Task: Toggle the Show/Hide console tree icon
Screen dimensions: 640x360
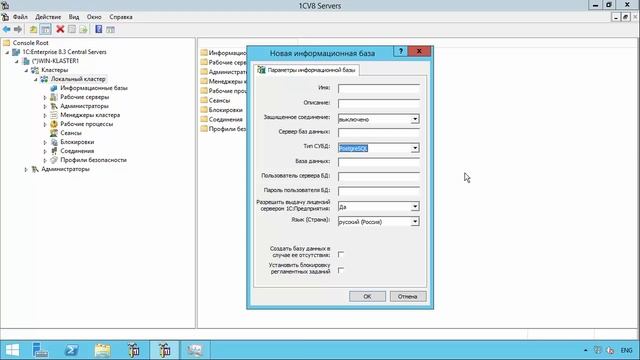Action: point(45,29)
